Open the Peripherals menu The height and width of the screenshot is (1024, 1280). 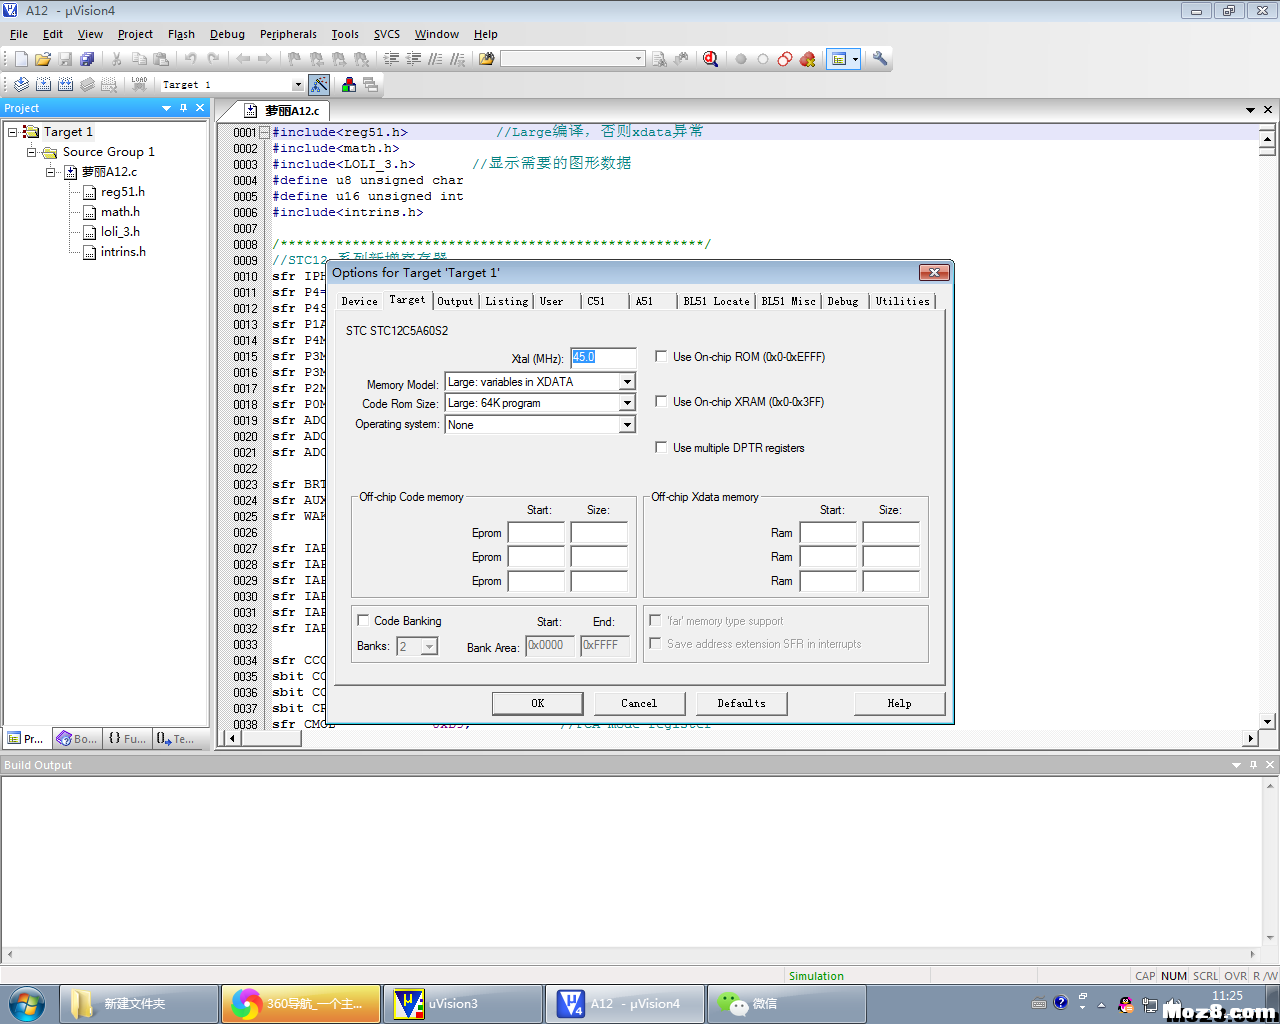click(288, 34)
